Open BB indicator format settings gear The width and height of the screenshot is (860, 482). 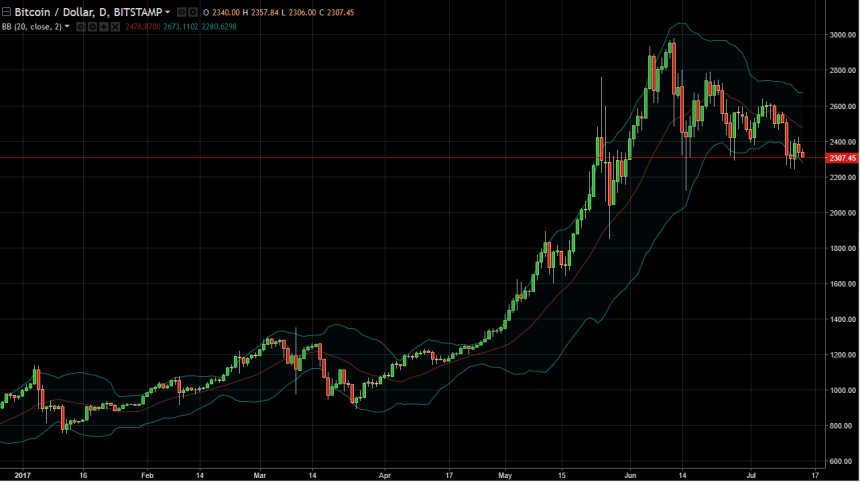click(93, 26)
